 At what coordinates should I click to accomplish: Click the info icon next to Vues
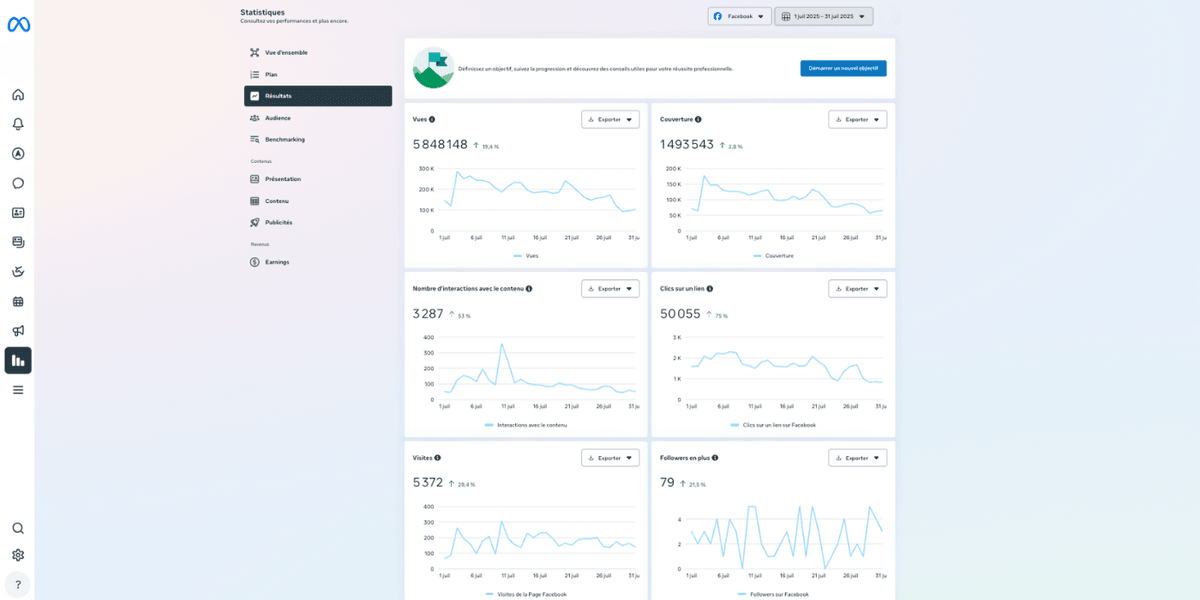432,119
